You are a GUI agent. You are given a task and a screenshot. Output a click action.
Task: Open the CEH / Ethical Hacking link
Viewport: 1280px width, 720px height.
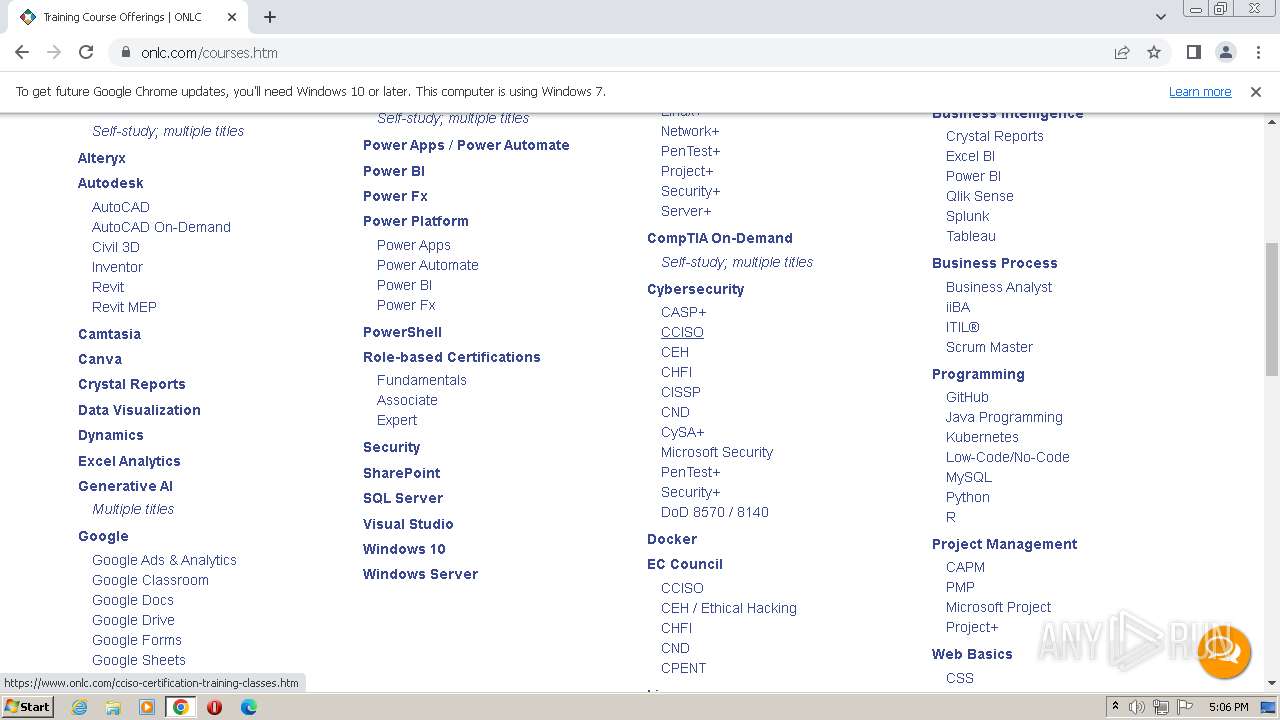[729, 608]
